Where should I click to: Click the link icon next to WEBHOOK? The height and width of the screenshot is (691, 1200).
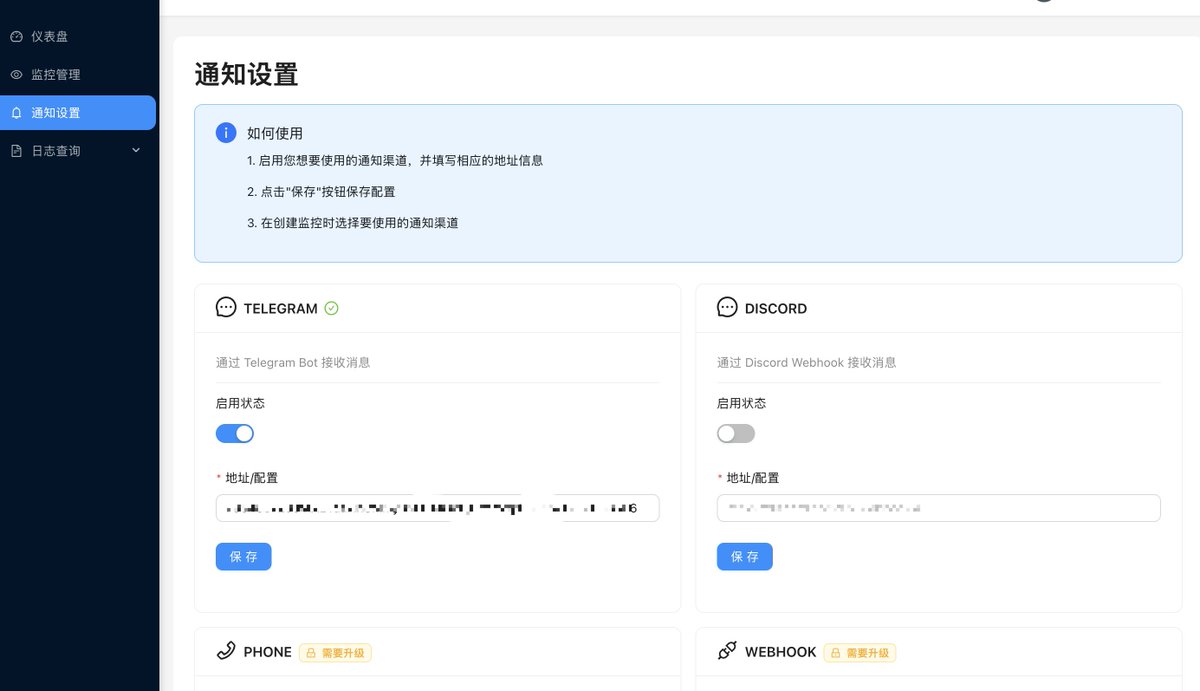click(727, 651)
